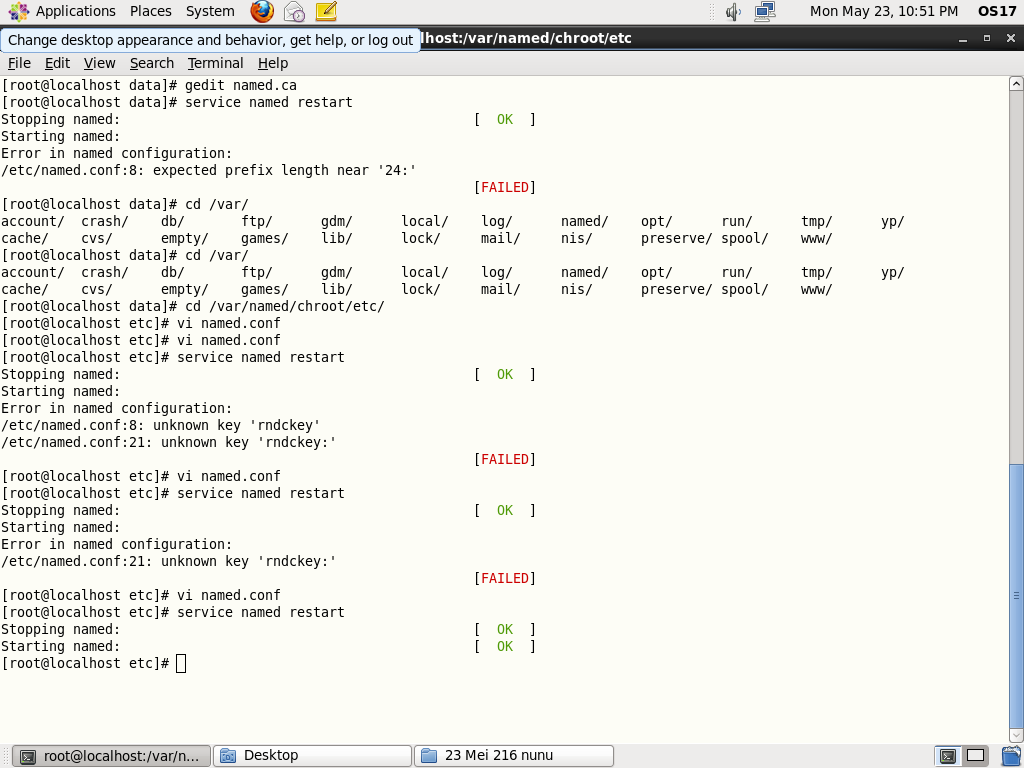Click the scrollbar down arrow
Screen dimensions: 1024x768
click(1016, 736)
